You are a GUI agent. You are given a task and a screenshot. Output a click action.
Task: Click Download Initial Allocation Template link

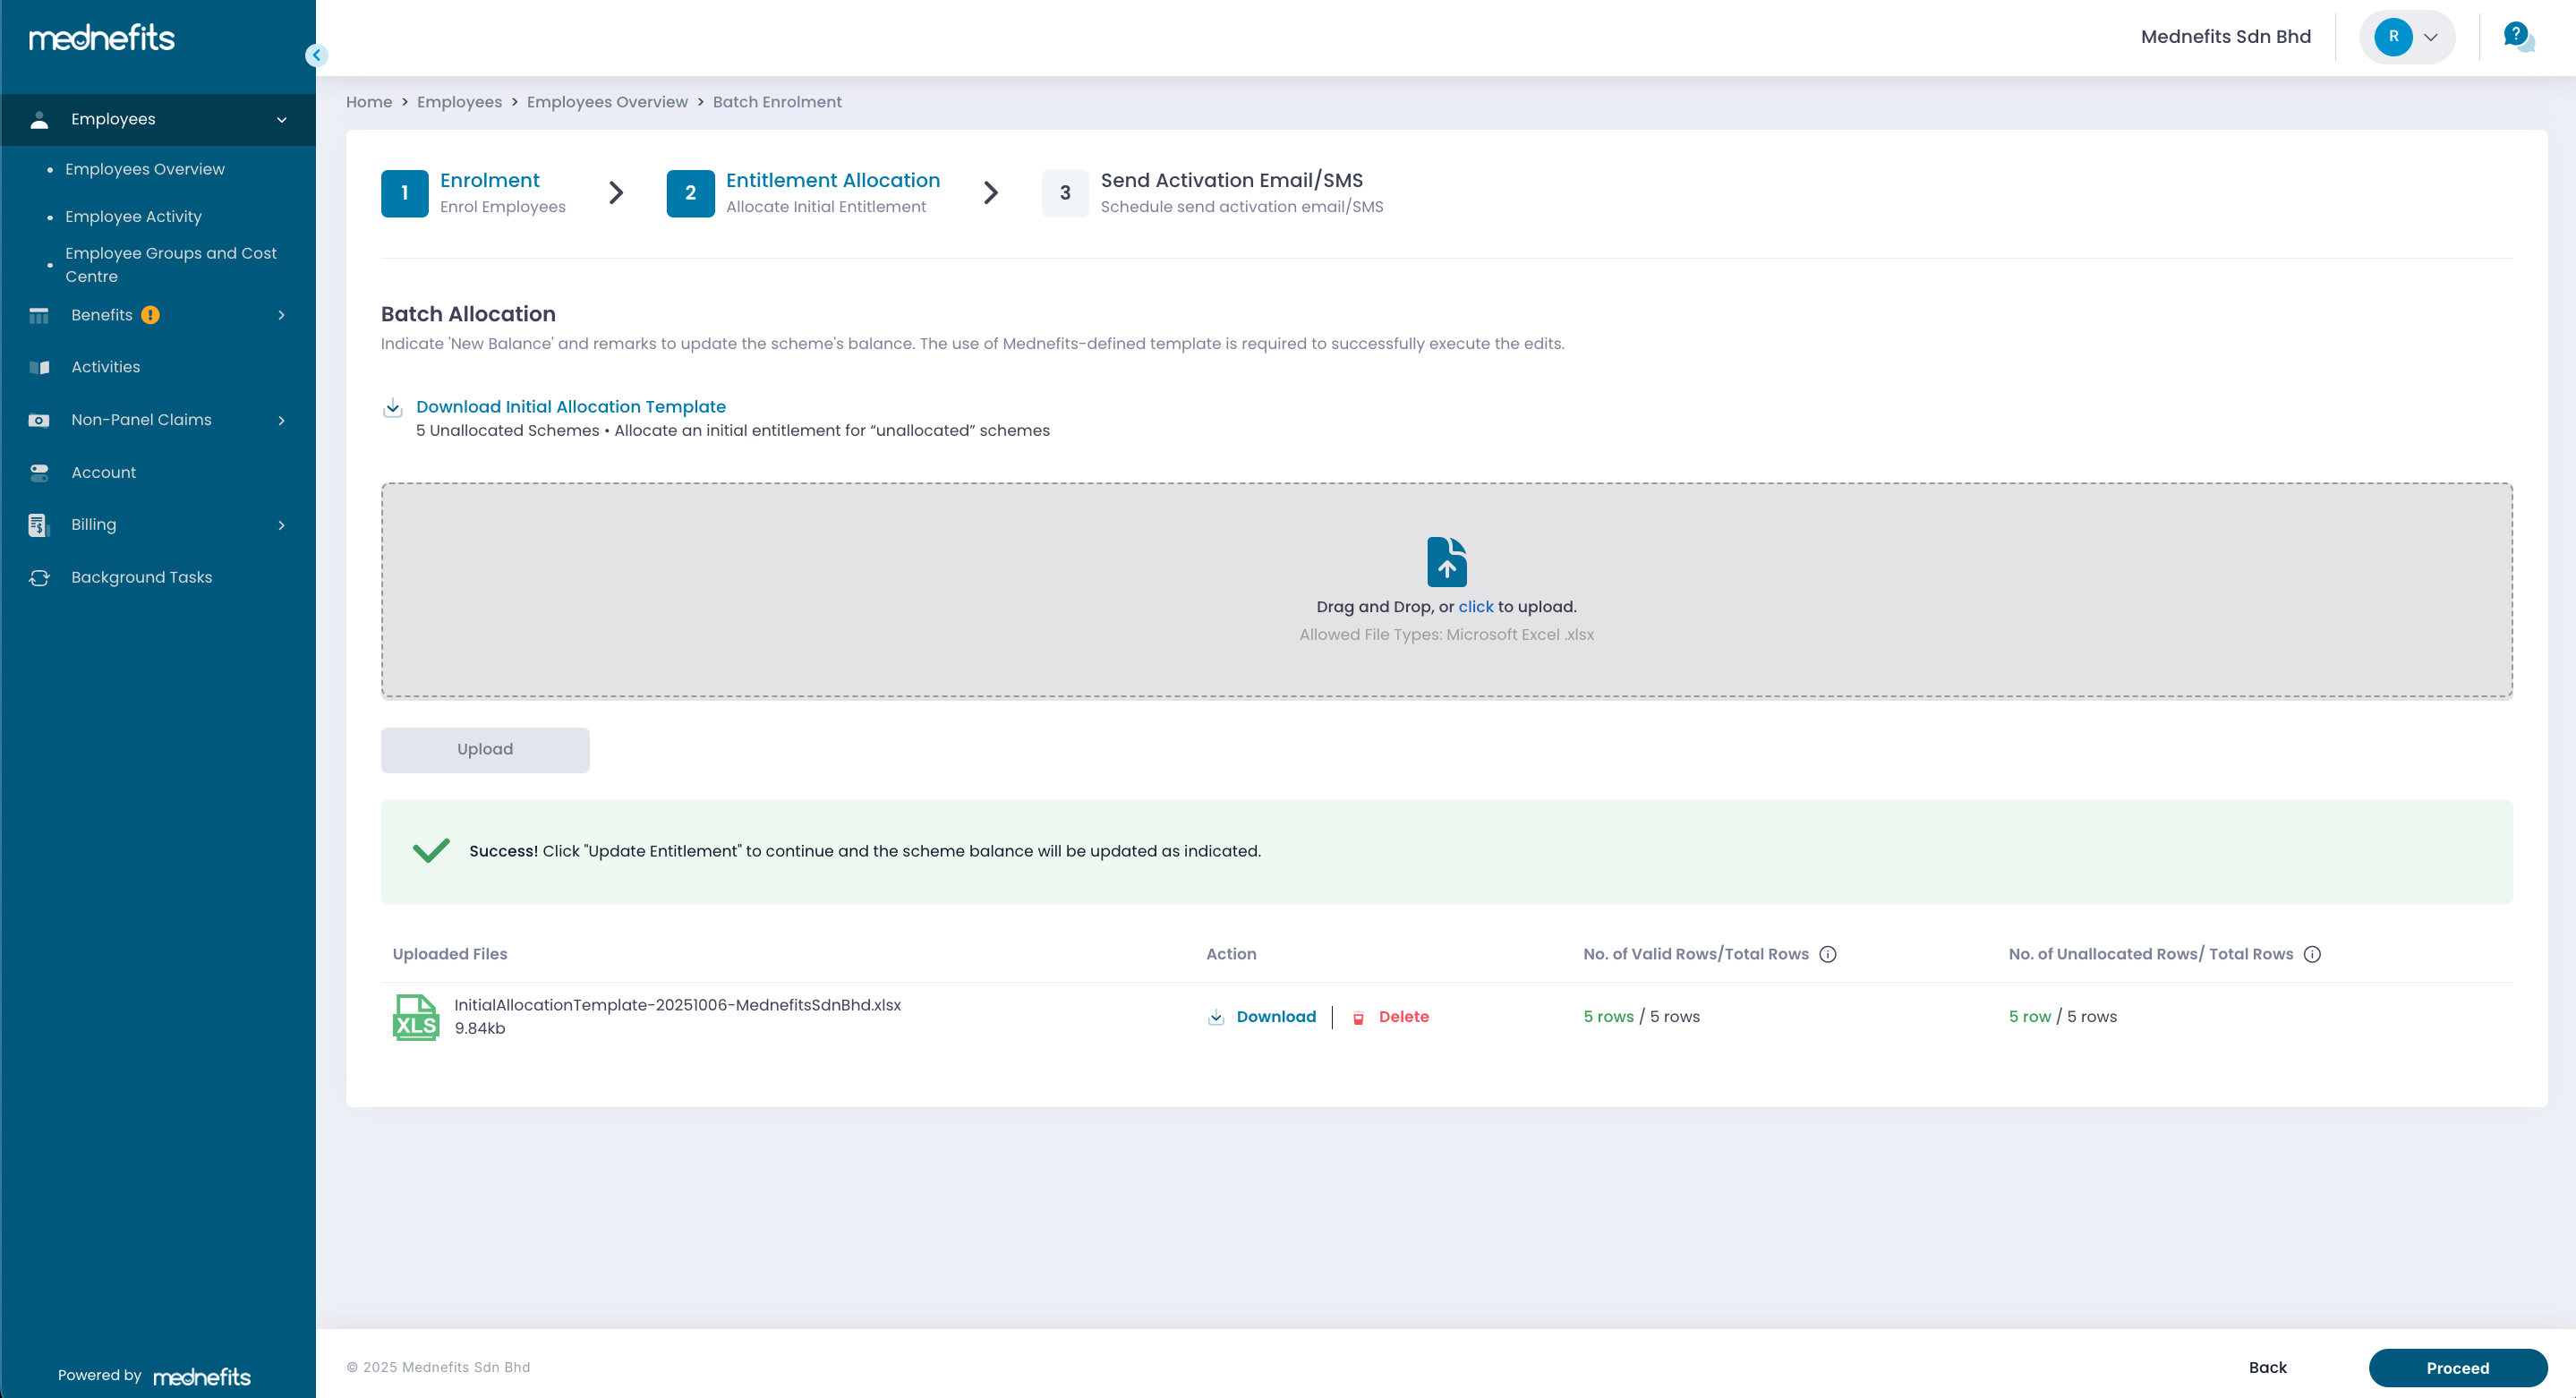point(570,407)
